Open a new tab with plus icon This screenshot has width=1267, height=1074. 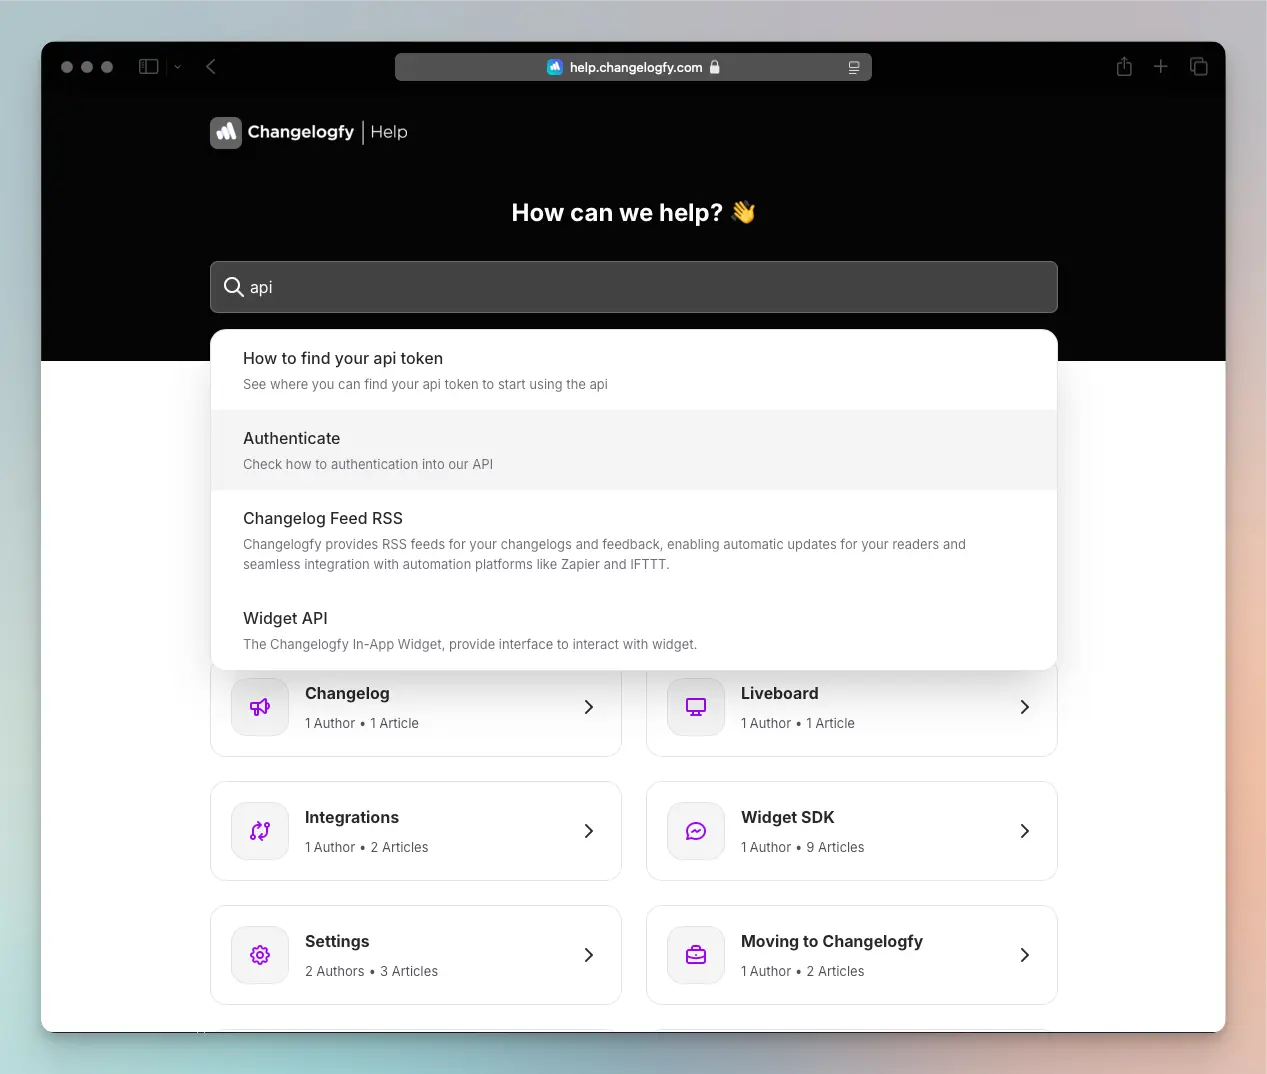1160,67
